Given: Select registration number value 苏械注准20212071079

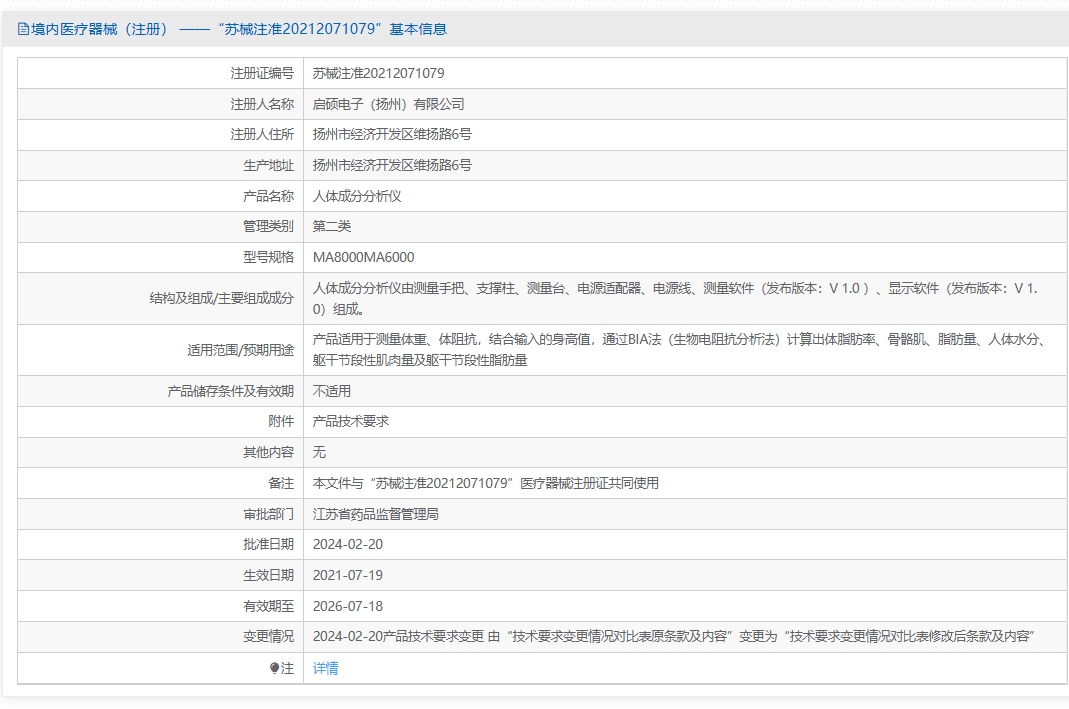Looking at the screenshot, I should tap(378, 73).
